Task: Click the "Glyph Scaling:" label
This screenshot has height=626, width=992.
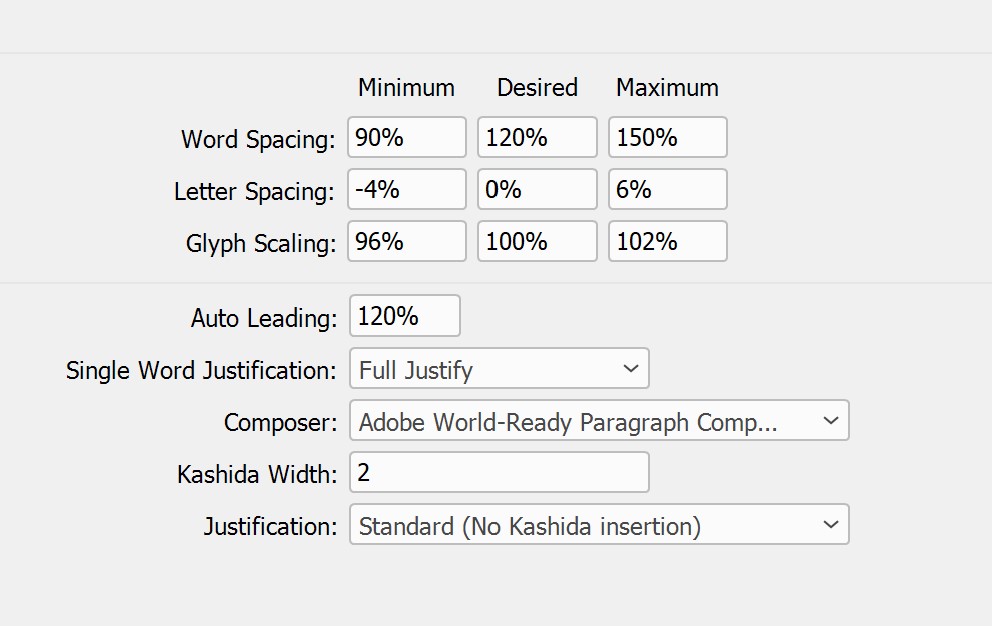Action: (260, 243)
